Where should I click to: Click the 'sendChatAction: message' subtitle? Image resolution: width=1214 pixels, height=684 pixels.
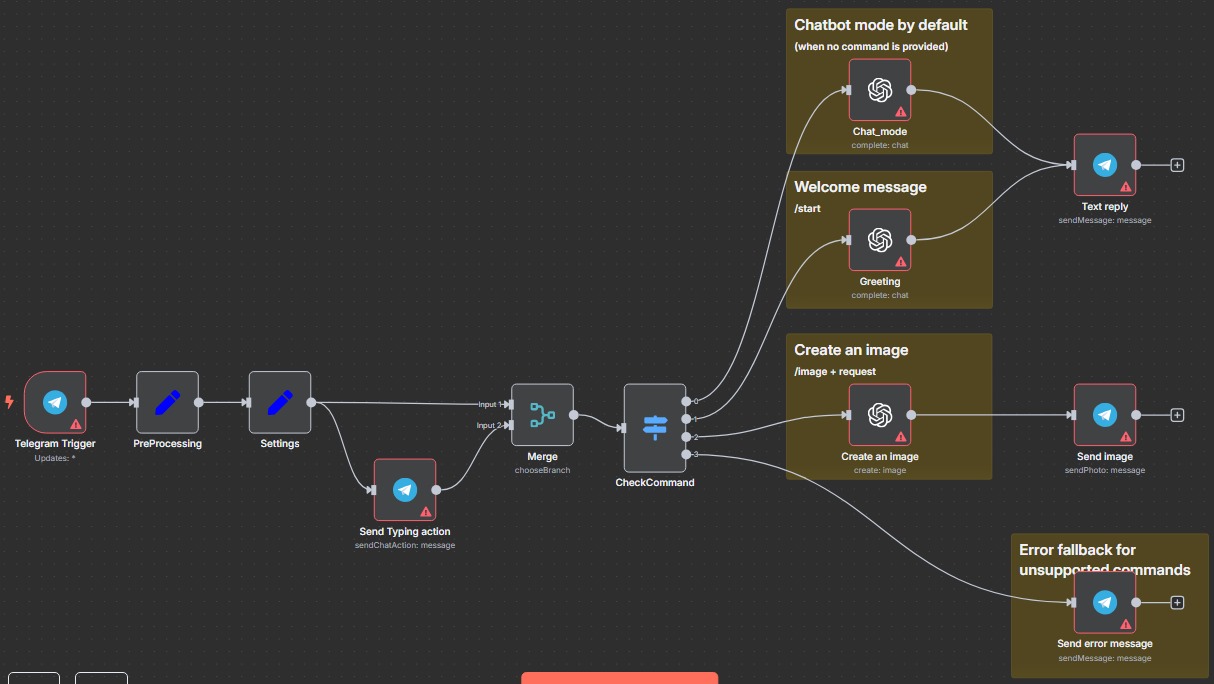(x=405, y=545)
